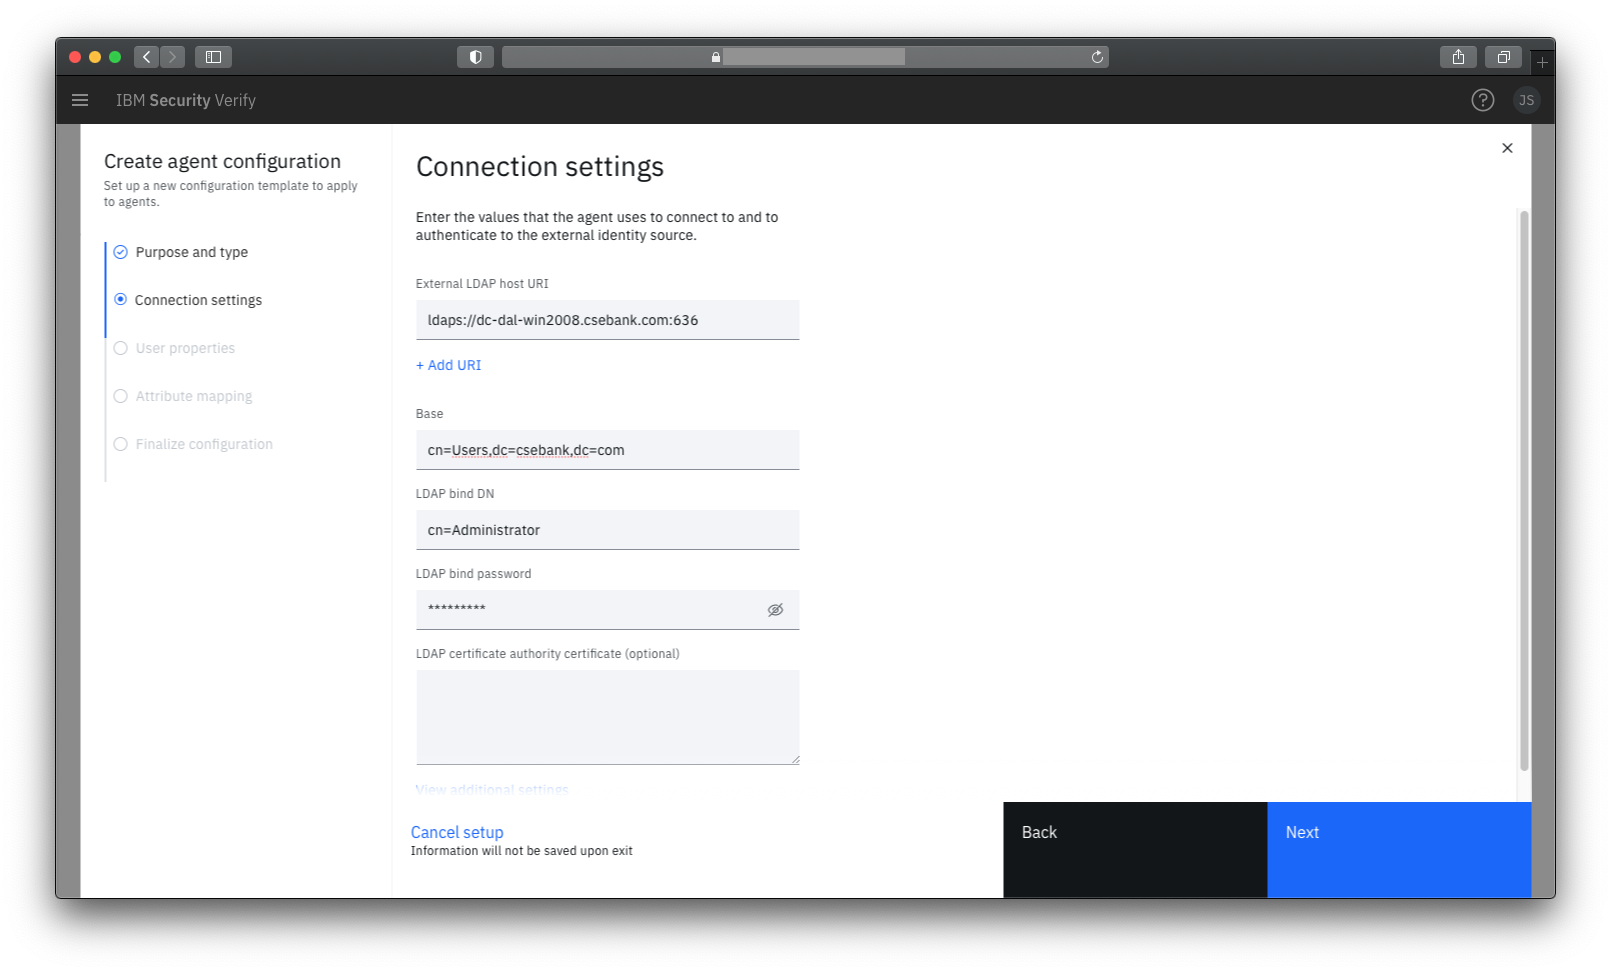Close the agent configuration dialog
This screenshot has width=1611, height=972.
point(1507,148)
